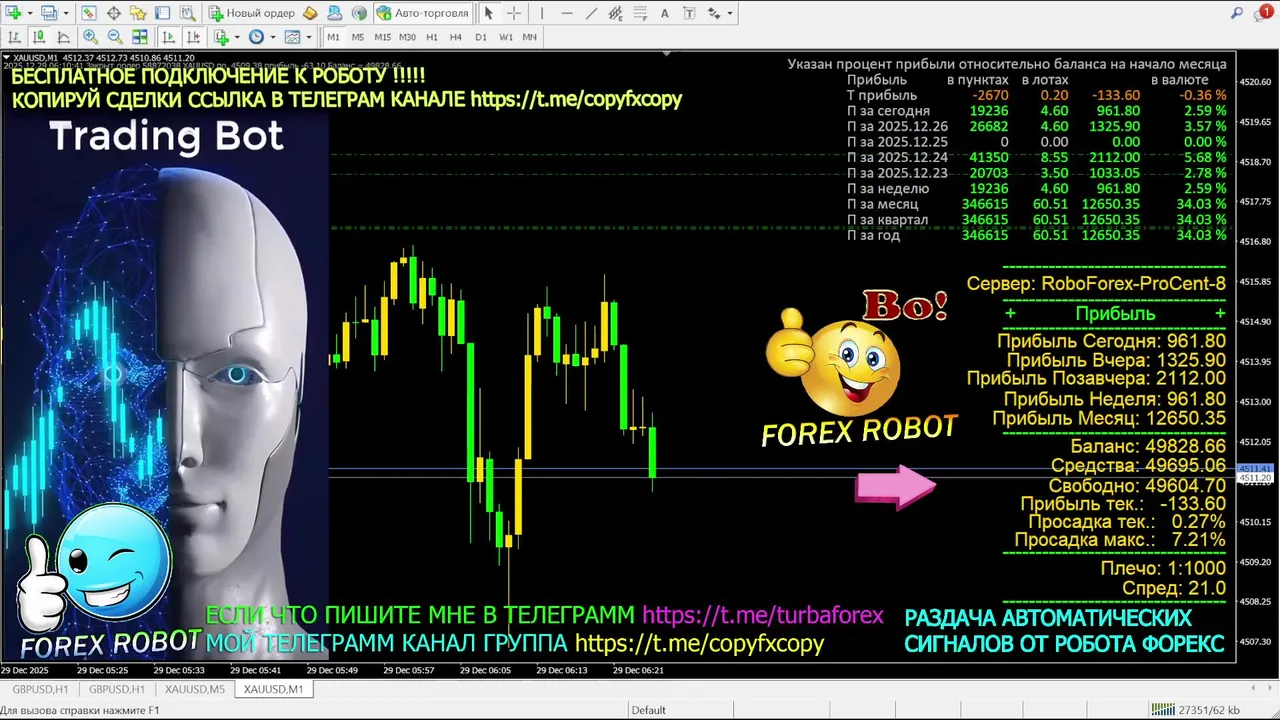This screenshot has height=720, width=1280.
Task: Click the Default profile in status bar
Action: click(648, 710)
